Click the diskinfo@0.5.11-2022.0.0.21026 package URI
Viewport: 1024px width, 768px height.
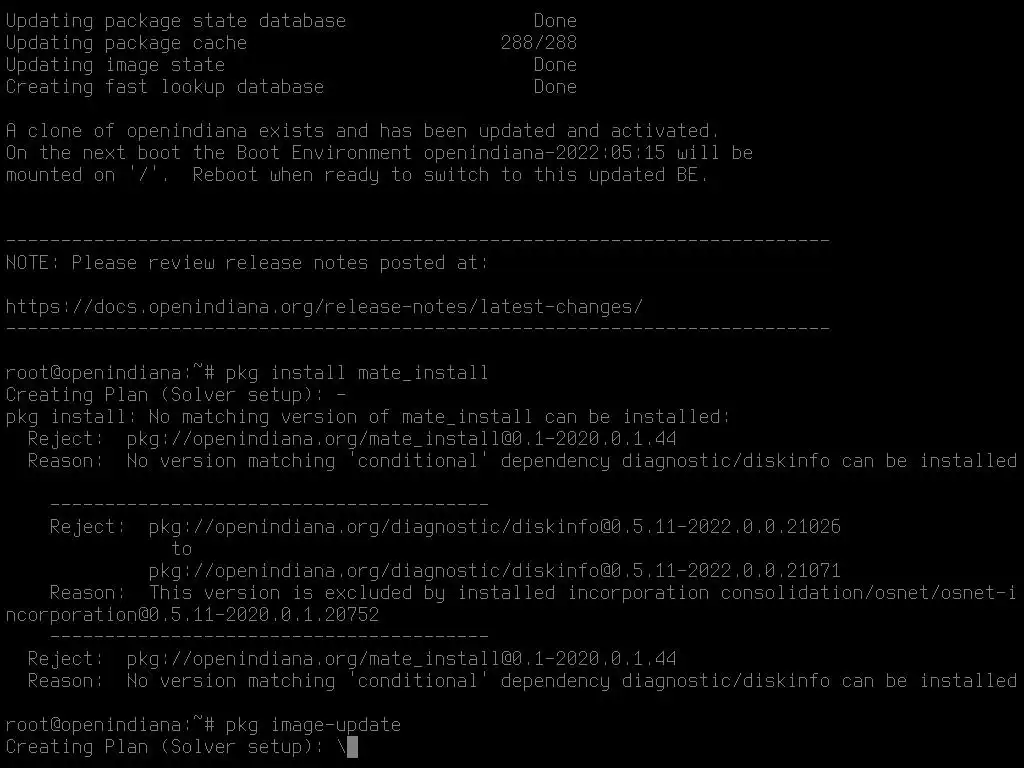(x=494, y=527)
